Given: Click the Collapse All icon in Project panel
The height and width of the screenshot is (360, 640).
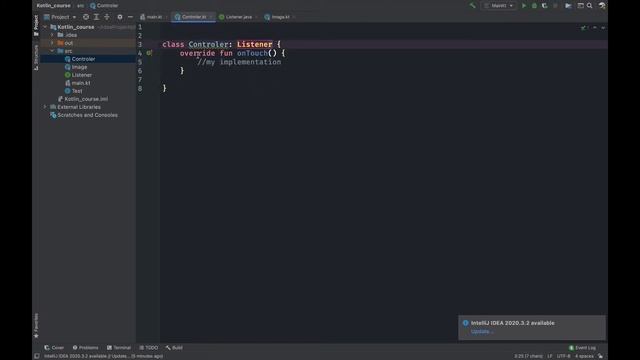Looking at the screenshot, I should (107, 17).
